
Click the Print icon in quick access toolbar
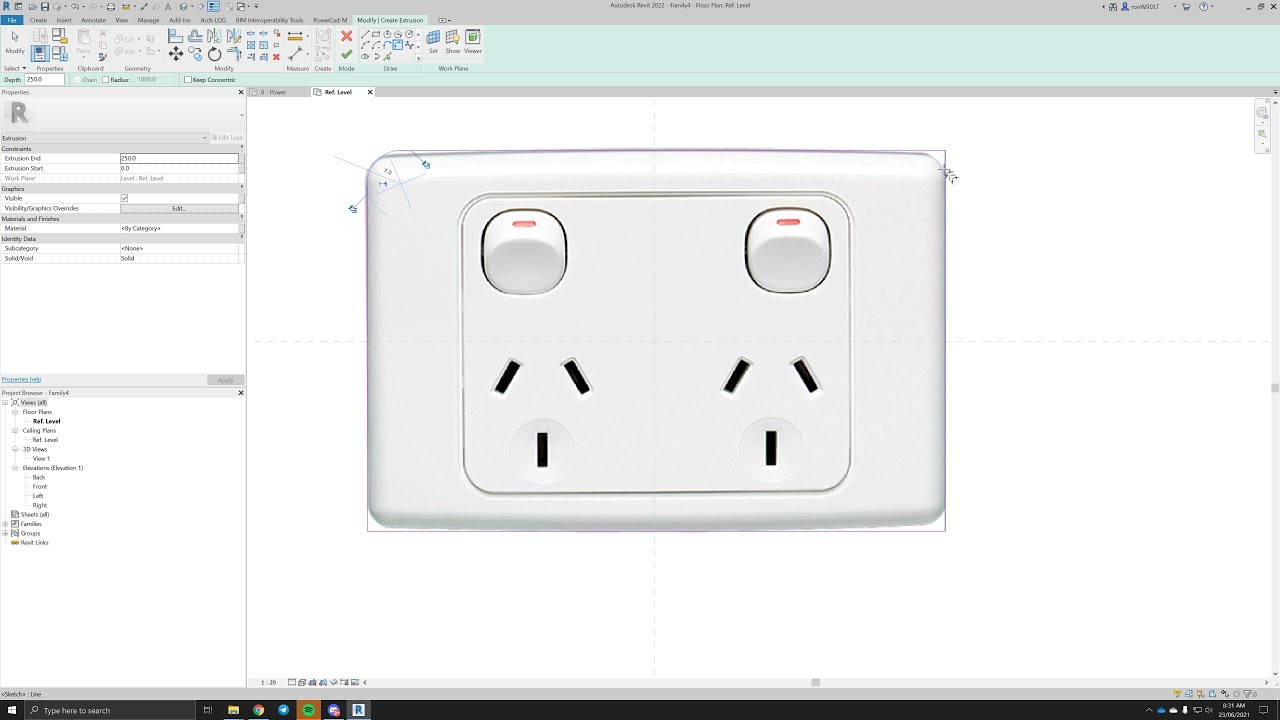pos(111,6)
